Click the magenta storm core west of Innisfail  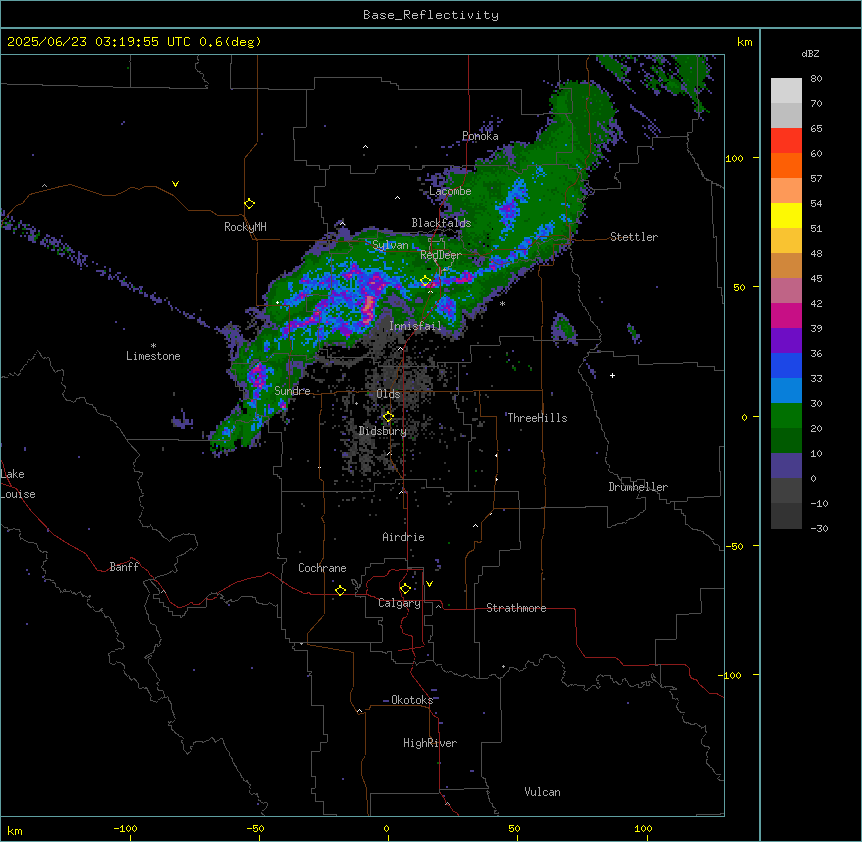click(x=369, y=309)
